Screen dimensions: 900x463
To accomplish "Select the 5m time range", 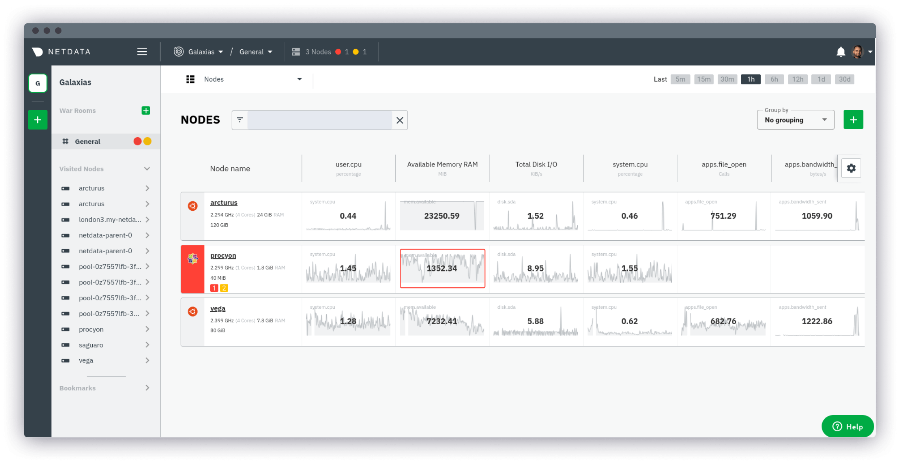I will coord(680,79).
